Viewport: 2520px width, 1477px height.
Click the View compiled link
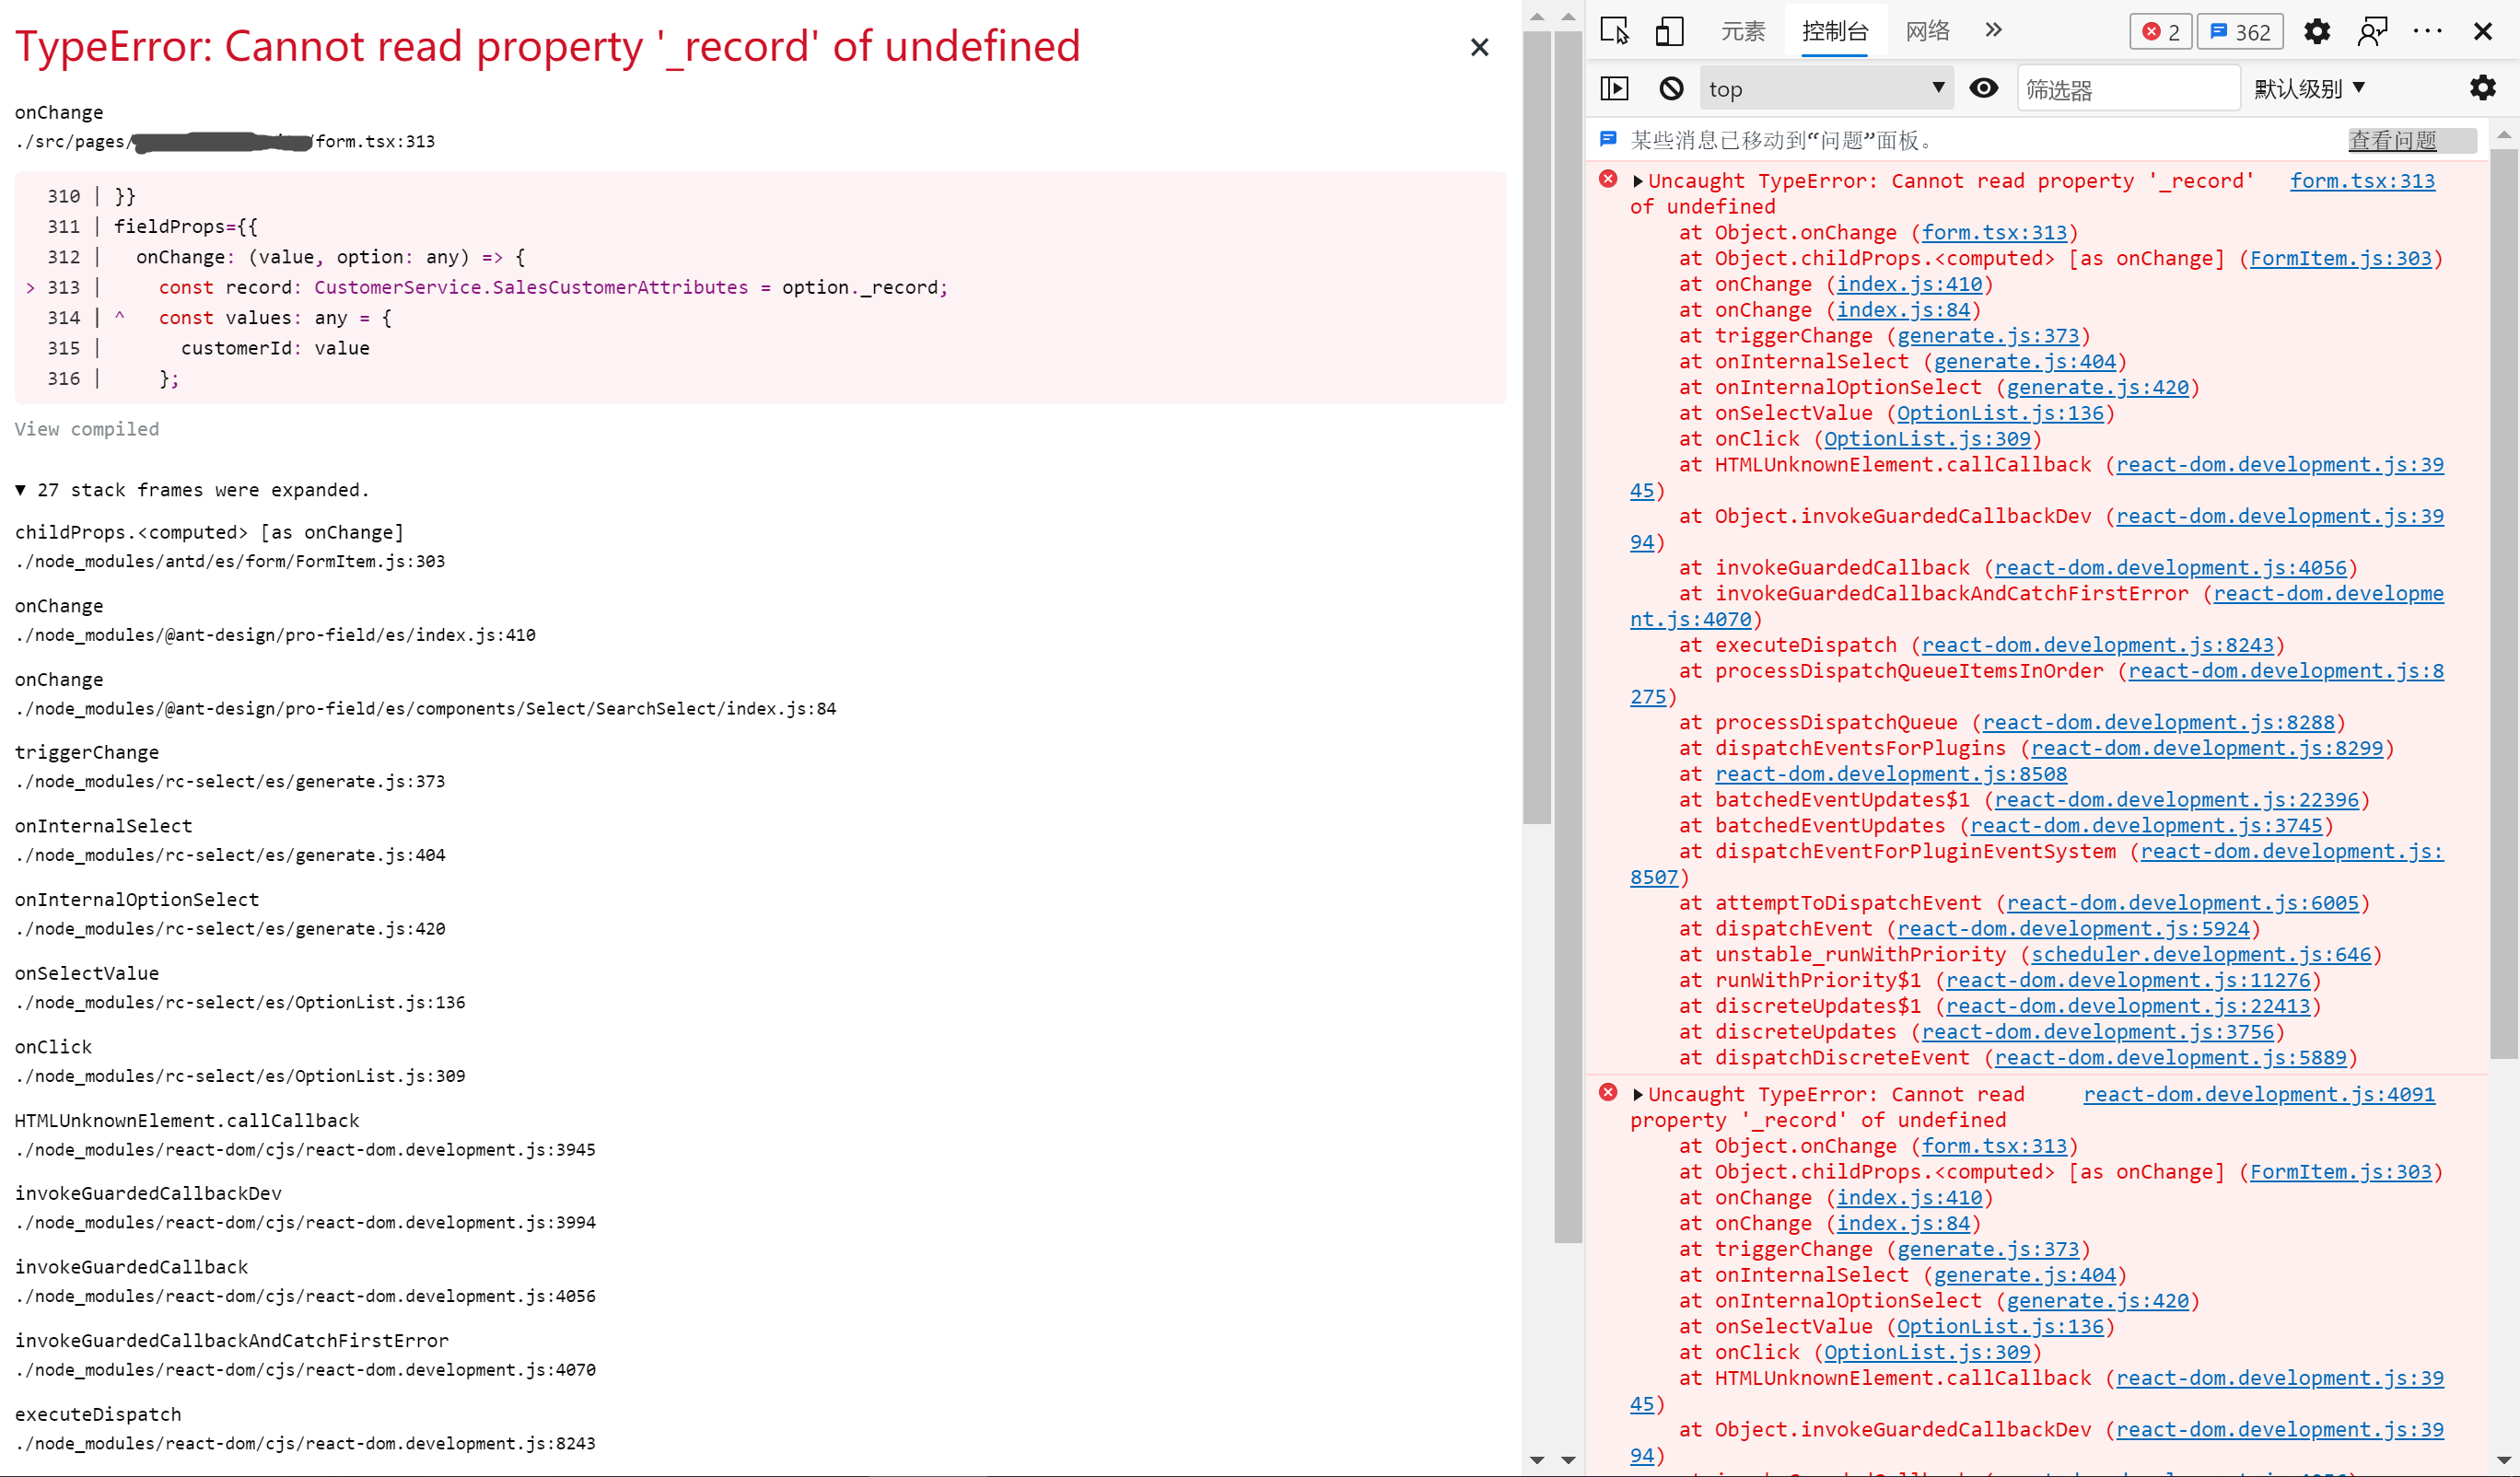(87, 429)
